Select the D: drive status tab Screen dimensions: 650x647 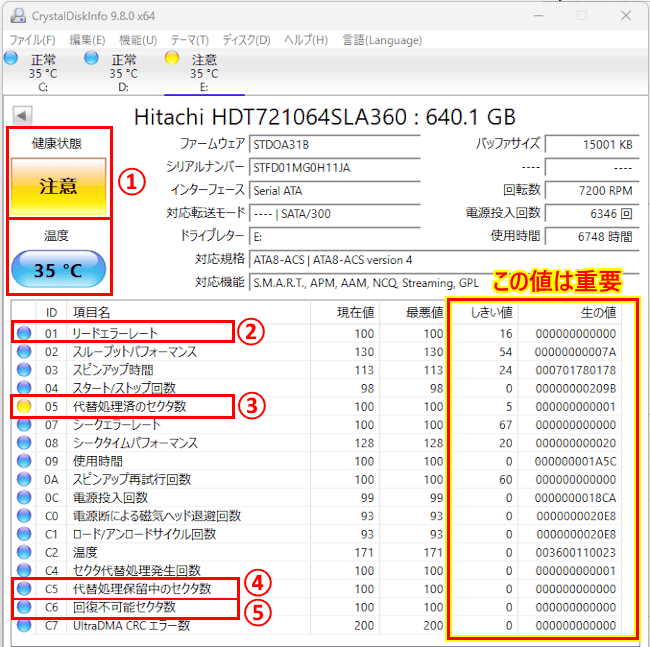tap(124, 71)
